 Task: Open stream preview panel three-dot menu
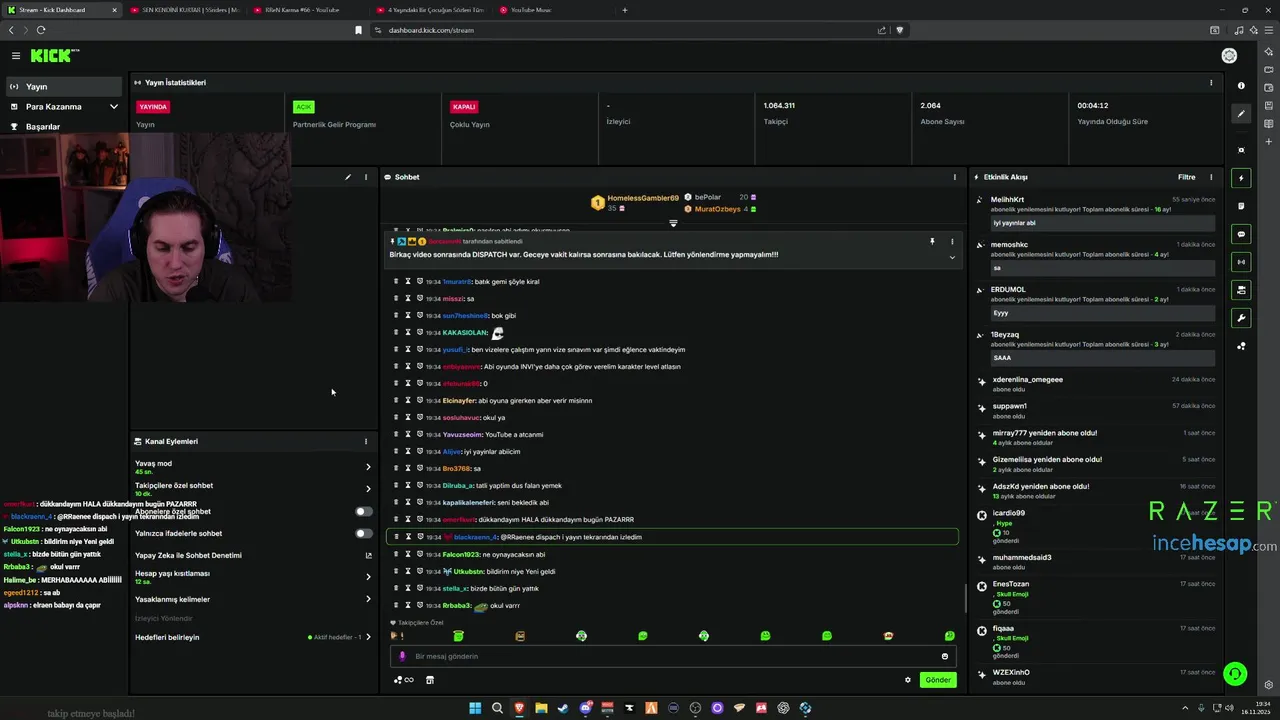(365, 177)
